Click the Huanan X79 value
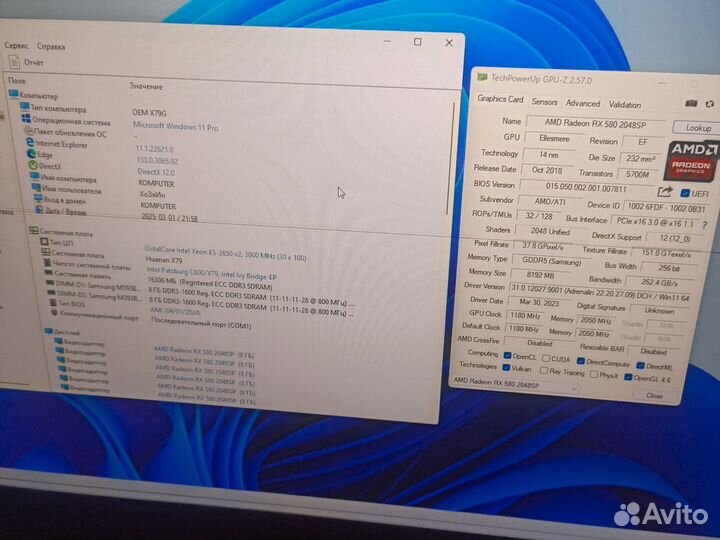This screenshot has width=720, height=540. click(164, 260)
